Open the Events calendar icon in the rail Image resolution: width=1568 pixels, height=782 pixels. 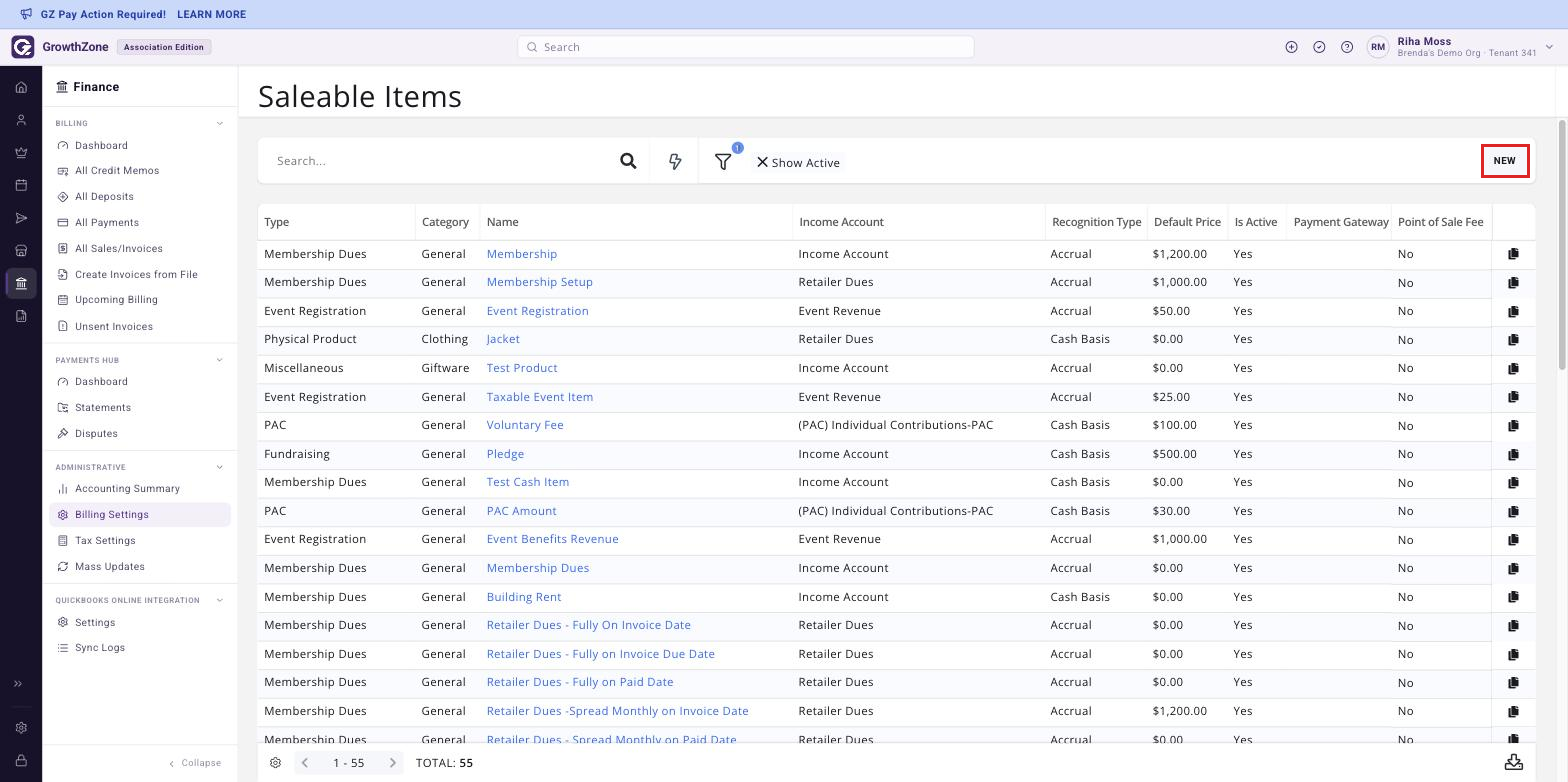click(21, 185)
